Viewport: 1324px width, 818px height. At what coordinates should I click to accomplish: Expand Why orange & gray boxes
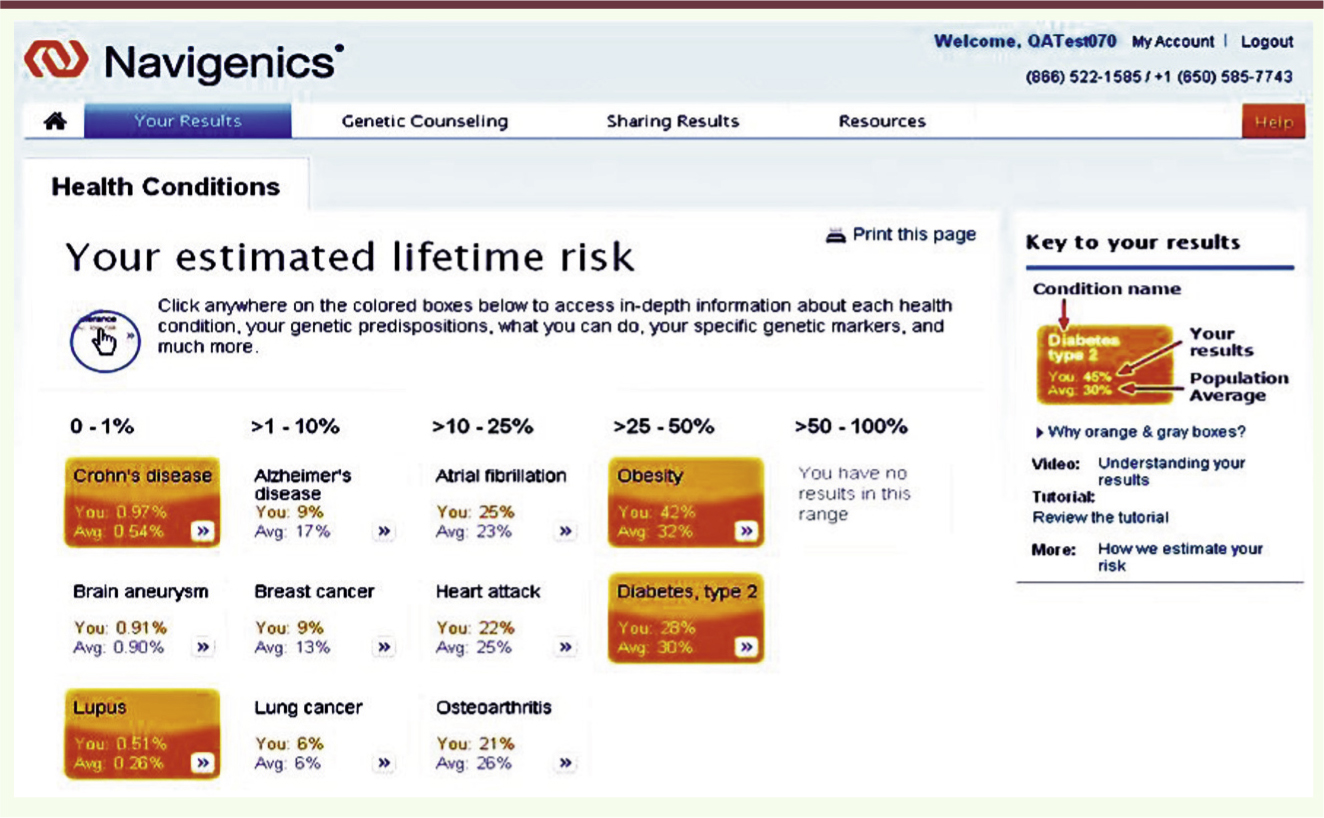point(1146,433)
